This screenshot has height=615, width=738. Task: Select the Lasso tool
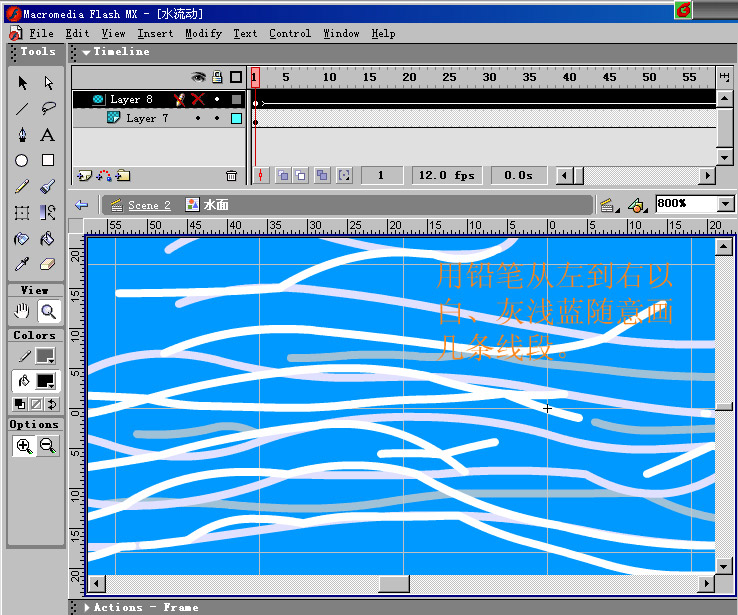click(x=48, y=109)
